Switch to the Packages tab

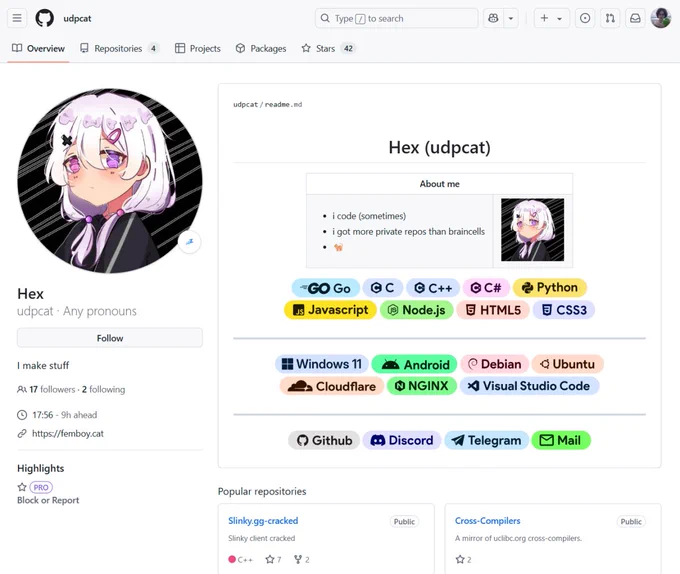click(x=261, y=49)
